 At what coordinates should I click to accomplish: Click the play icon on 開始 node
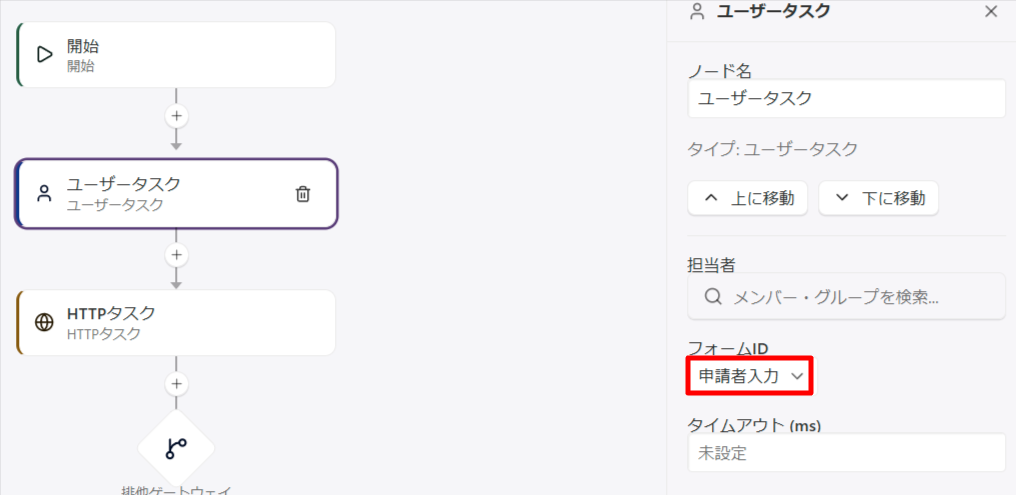click(44, 54)
